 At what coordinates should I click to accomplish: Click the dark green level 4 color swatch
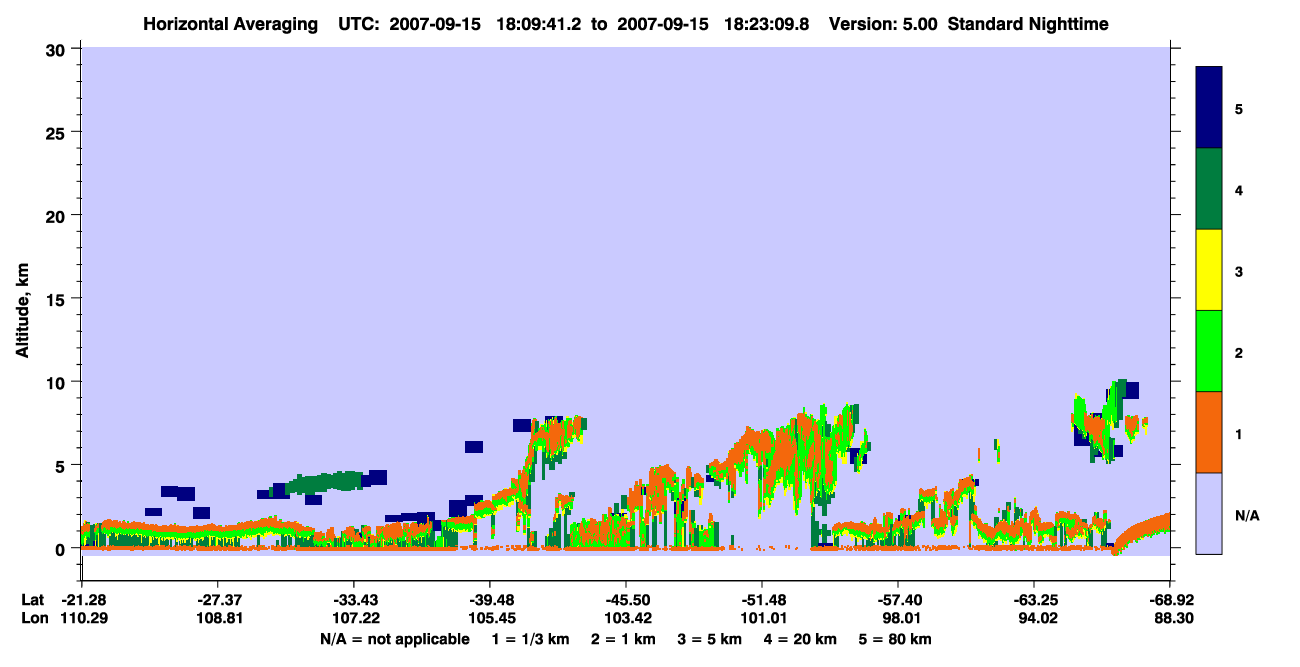1209,189
